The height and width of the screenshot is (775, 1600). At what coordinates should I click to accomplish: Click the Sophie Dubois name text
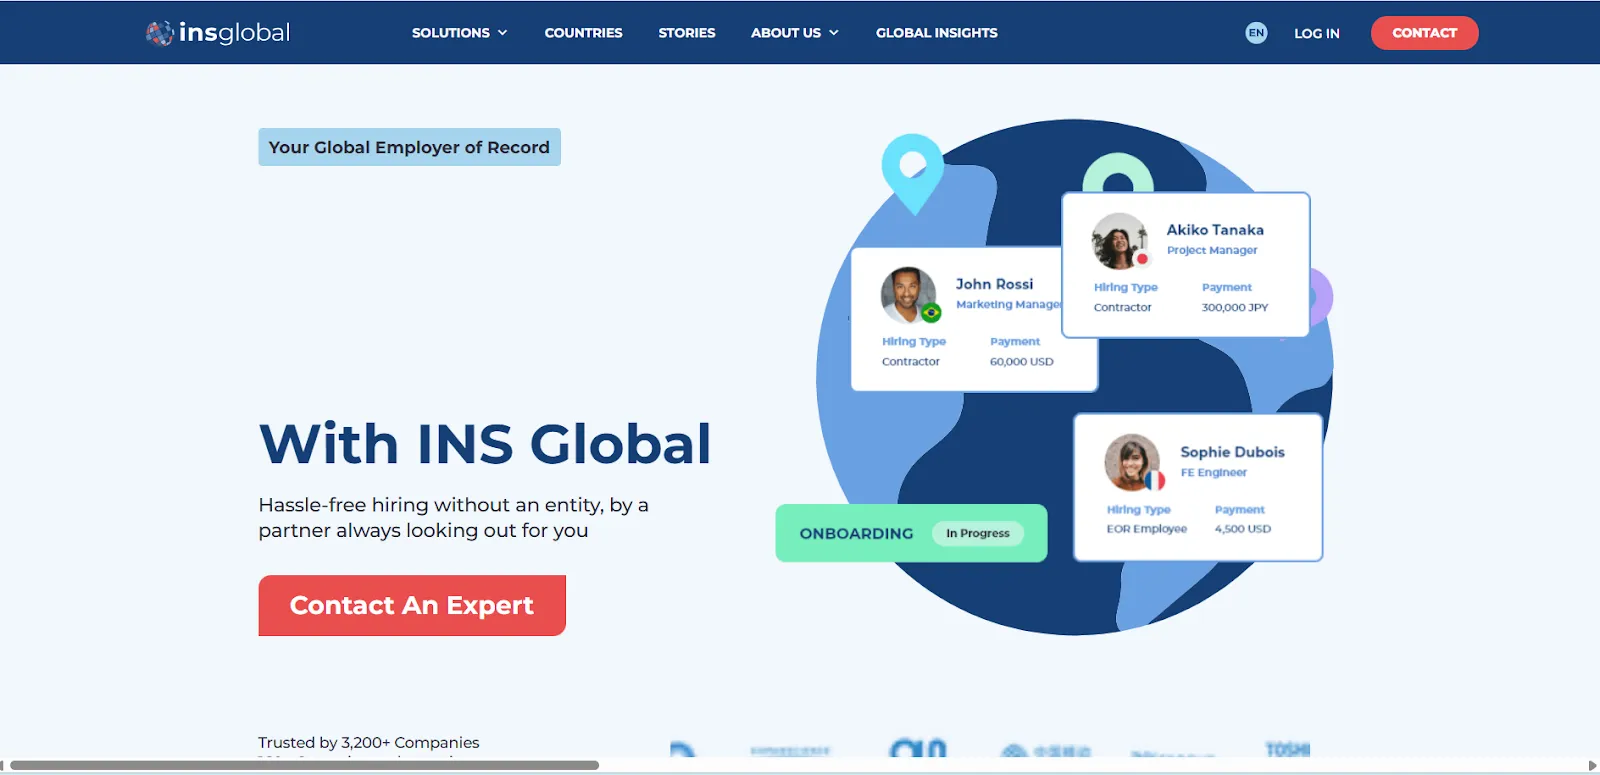tap(1232, 452)
